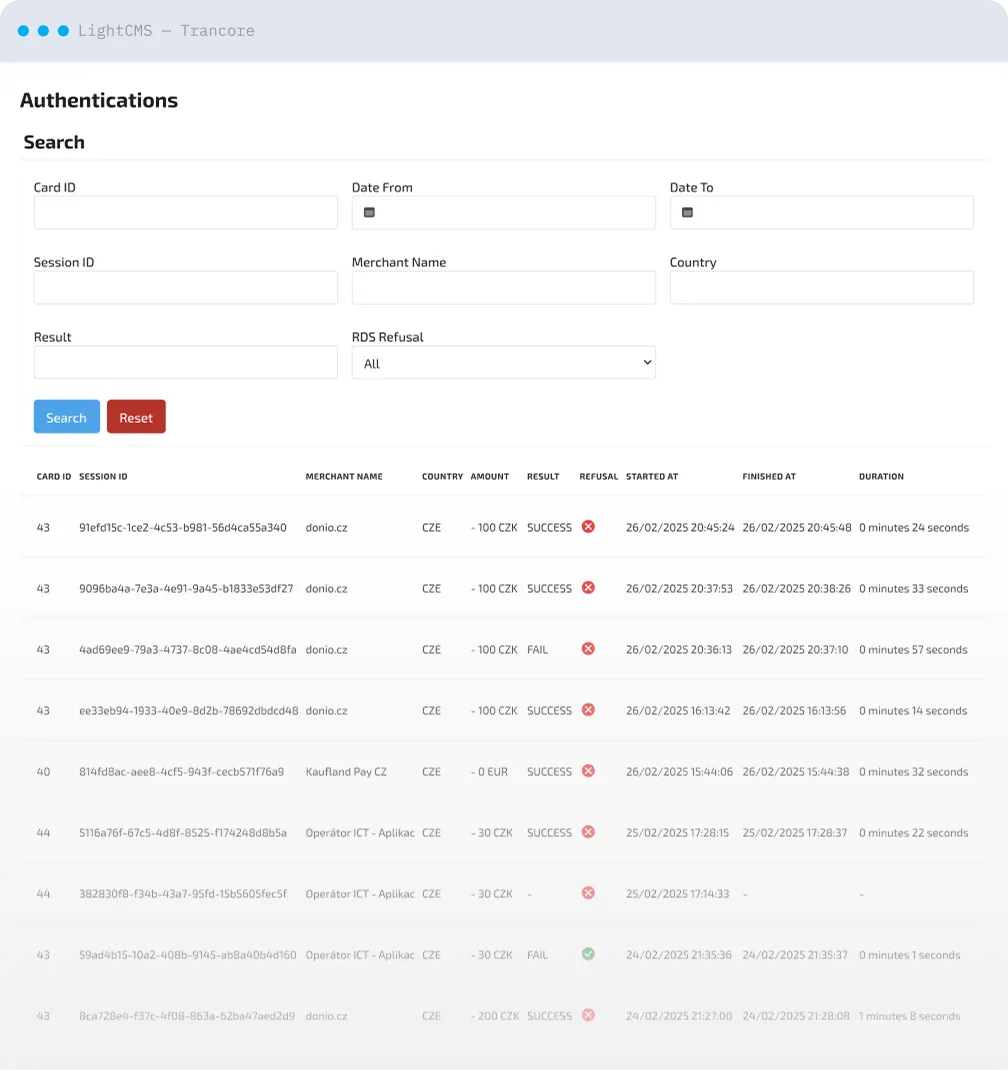The height and width of the screenshot is (1070, 1008).
Task: Select session ID ee33eb94-1933-40e9-8d2b-78692dbdcd48
Action: point(189,710)
